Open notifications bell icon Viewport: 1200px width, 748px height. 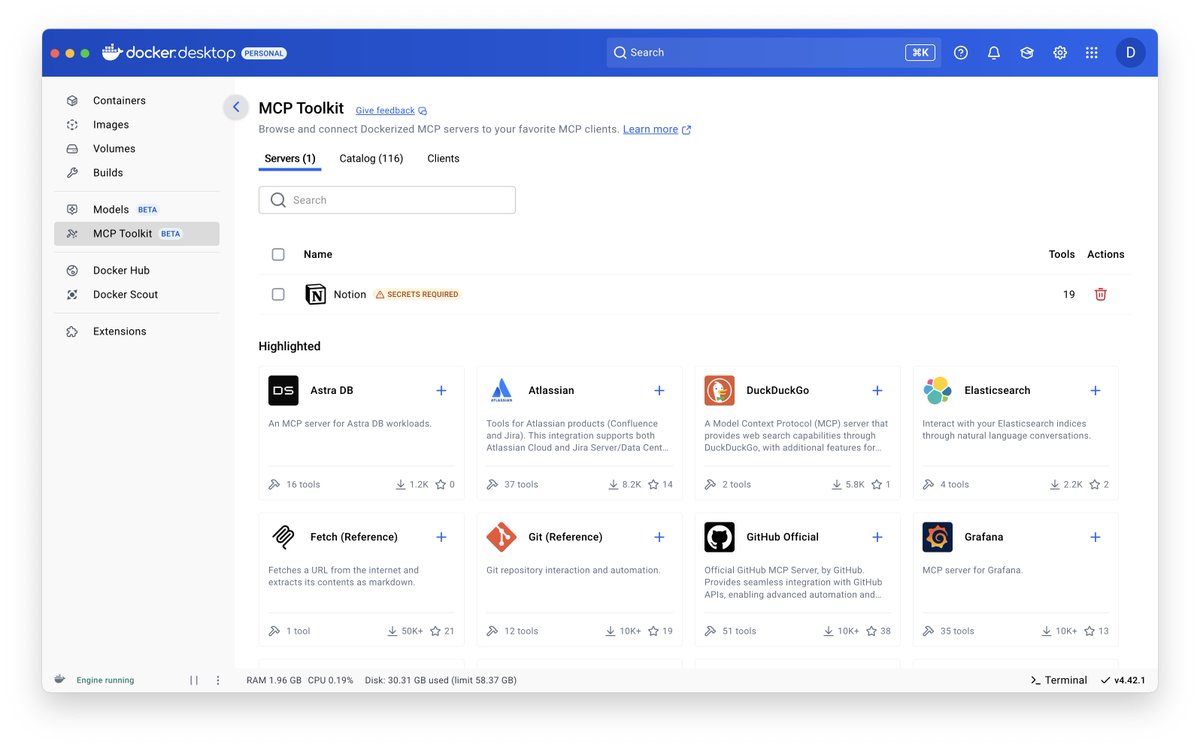[x=994, y=52]
